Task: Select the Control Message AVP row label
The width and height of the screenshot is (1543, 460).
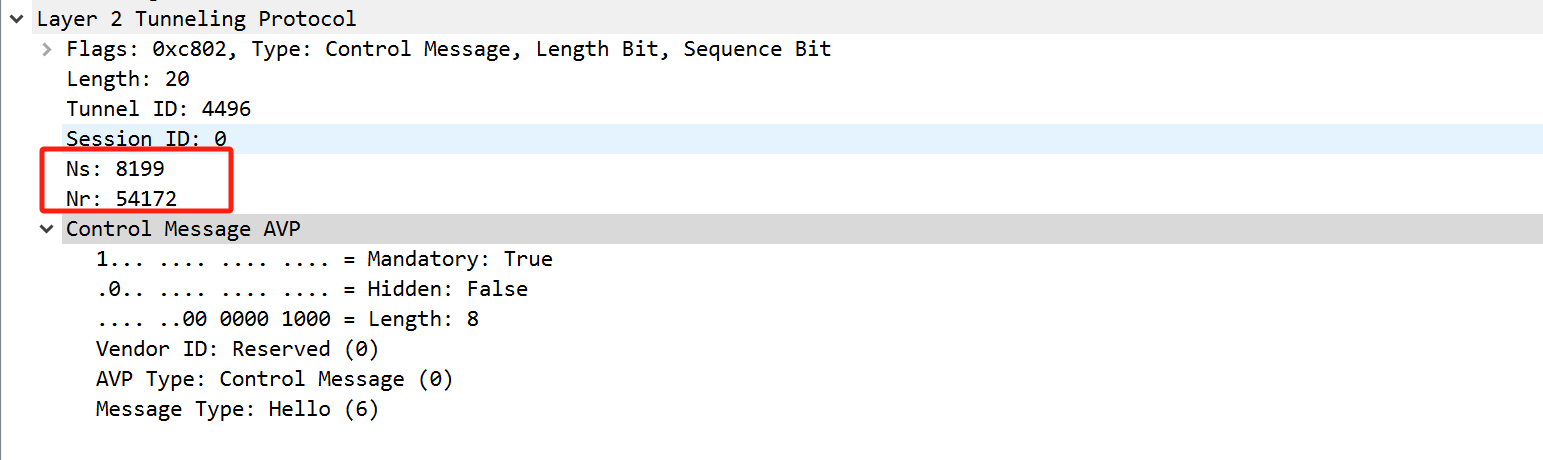Action: coord(183,229)
